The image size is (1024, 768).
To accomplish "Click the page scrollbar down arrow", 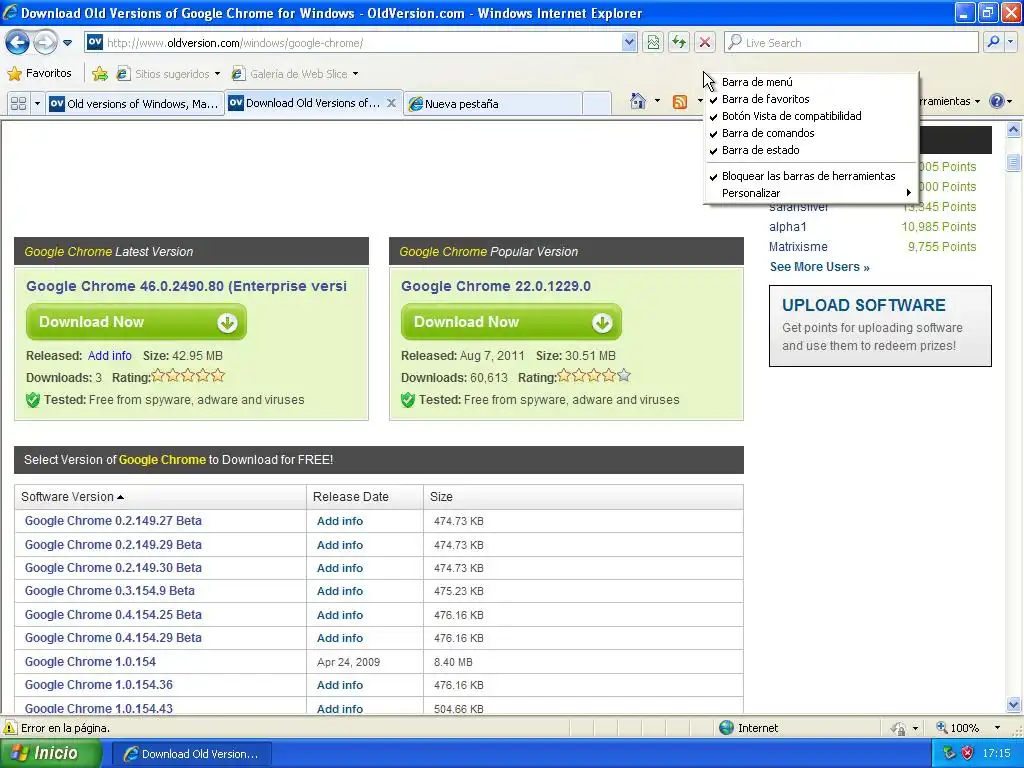I will point(1014,705).
